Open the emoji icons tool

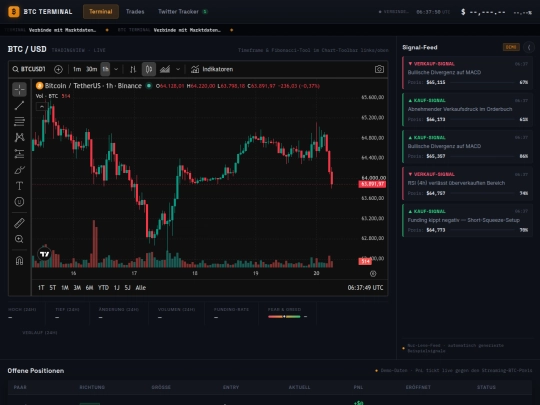19,202
